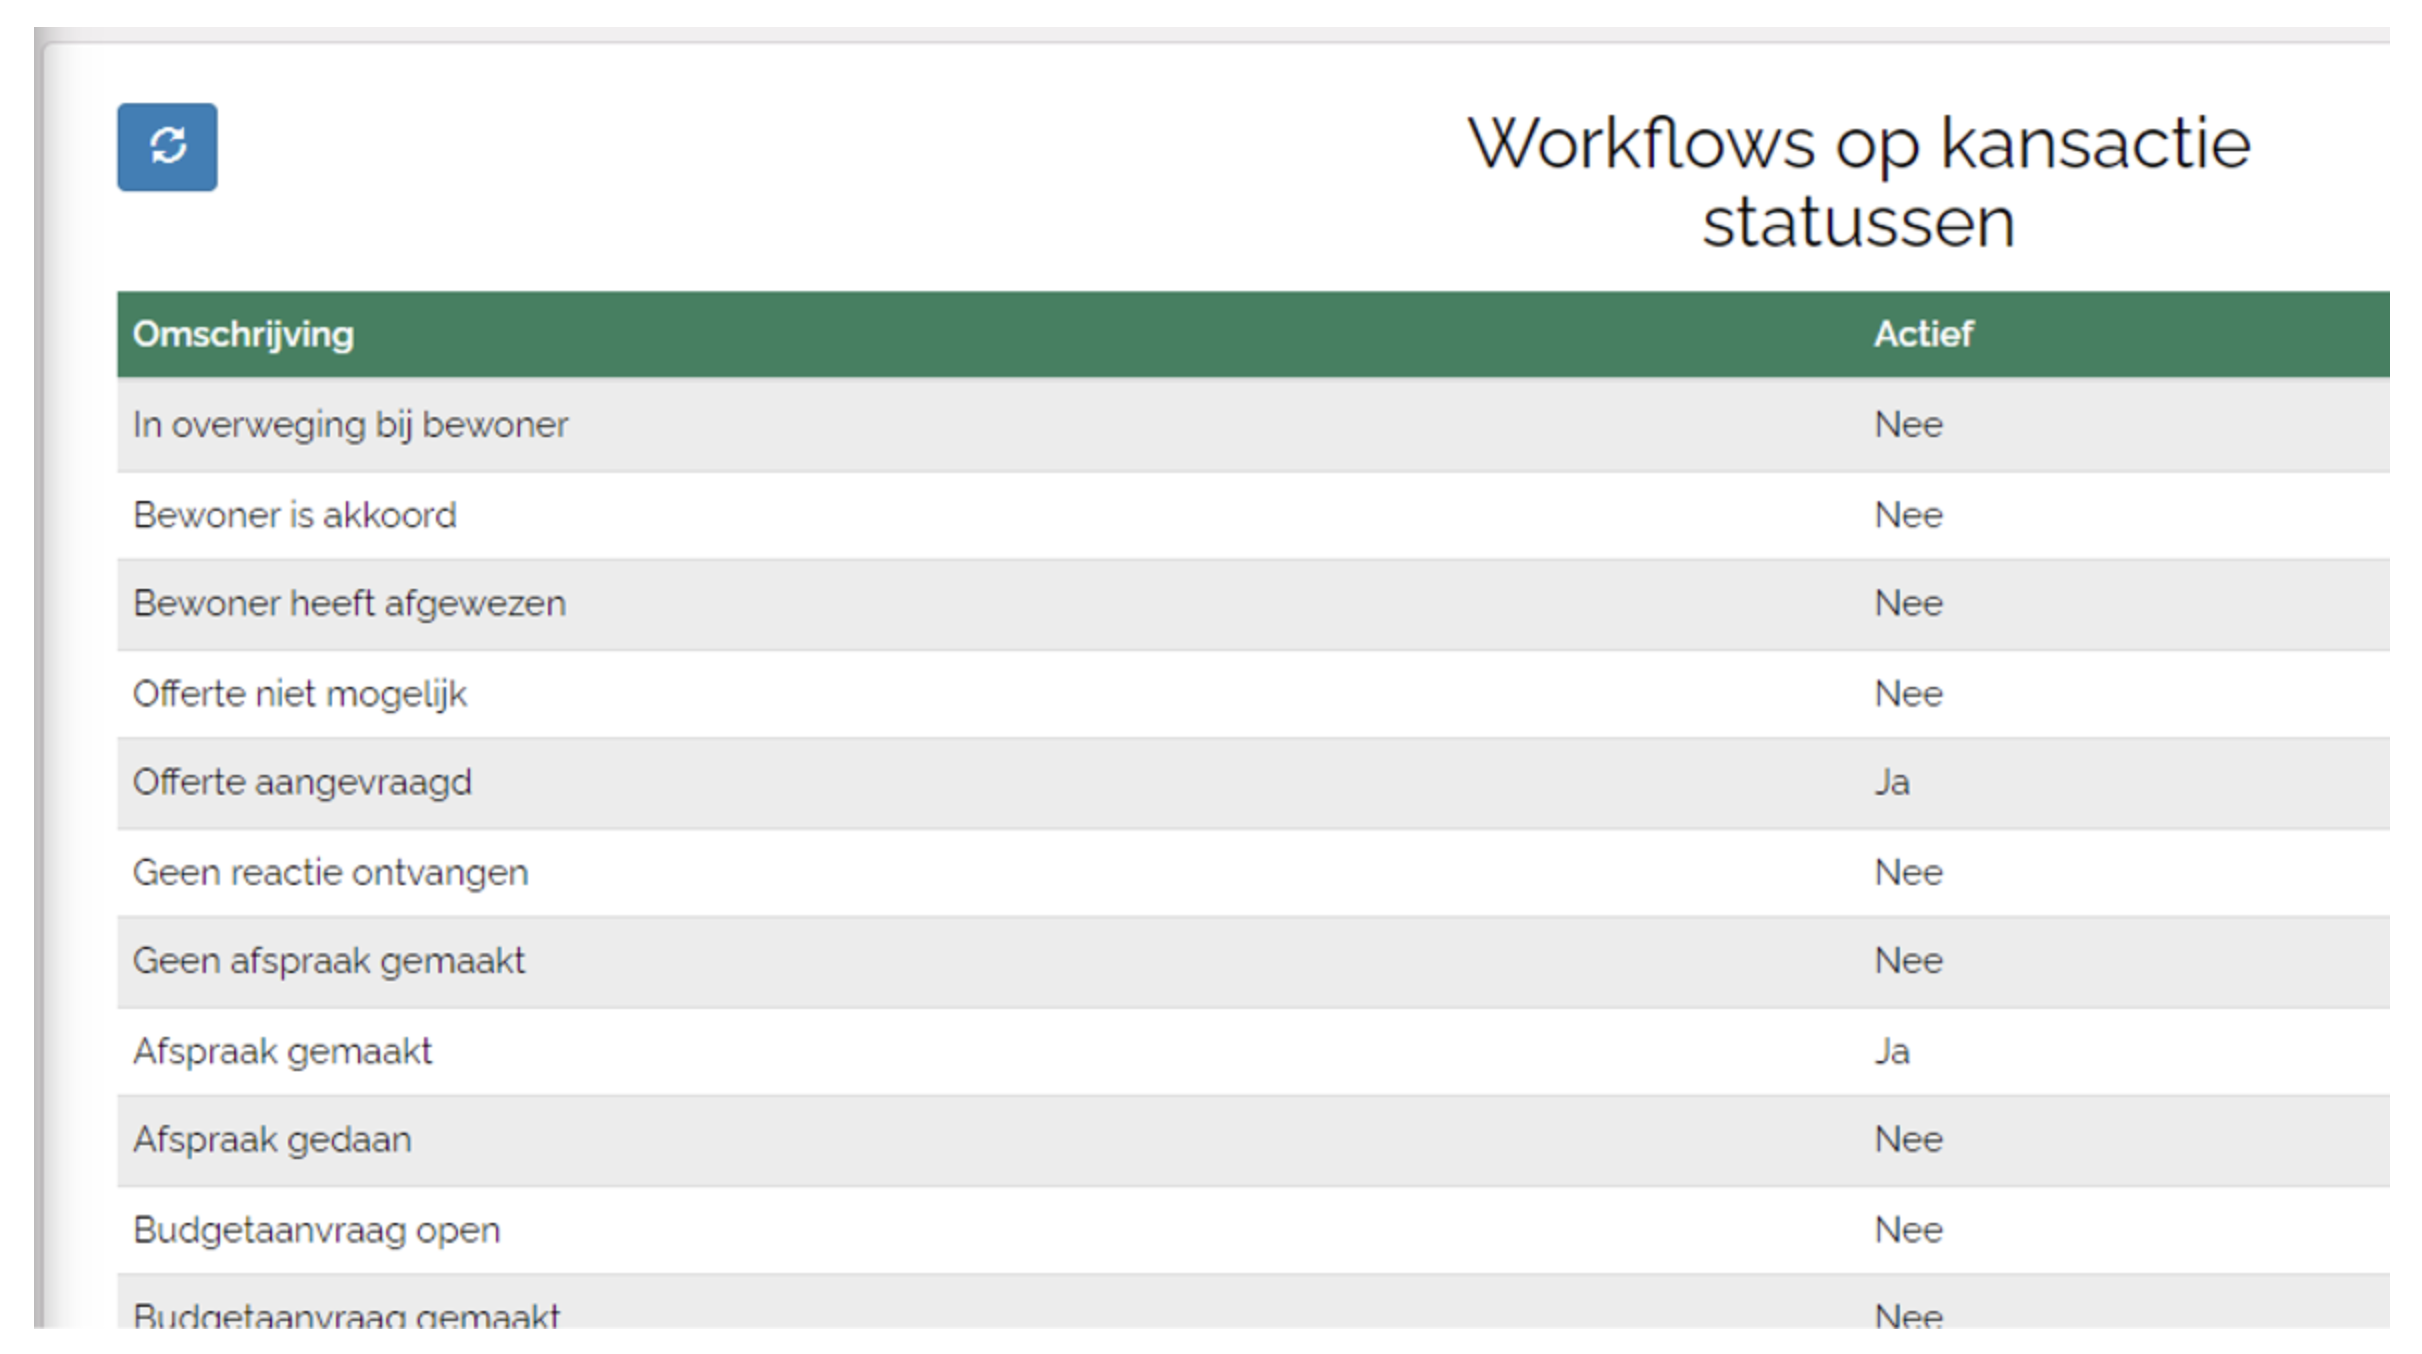Click 'Nee' in the Budgetaanvraag open row

pos(1907,1230)
